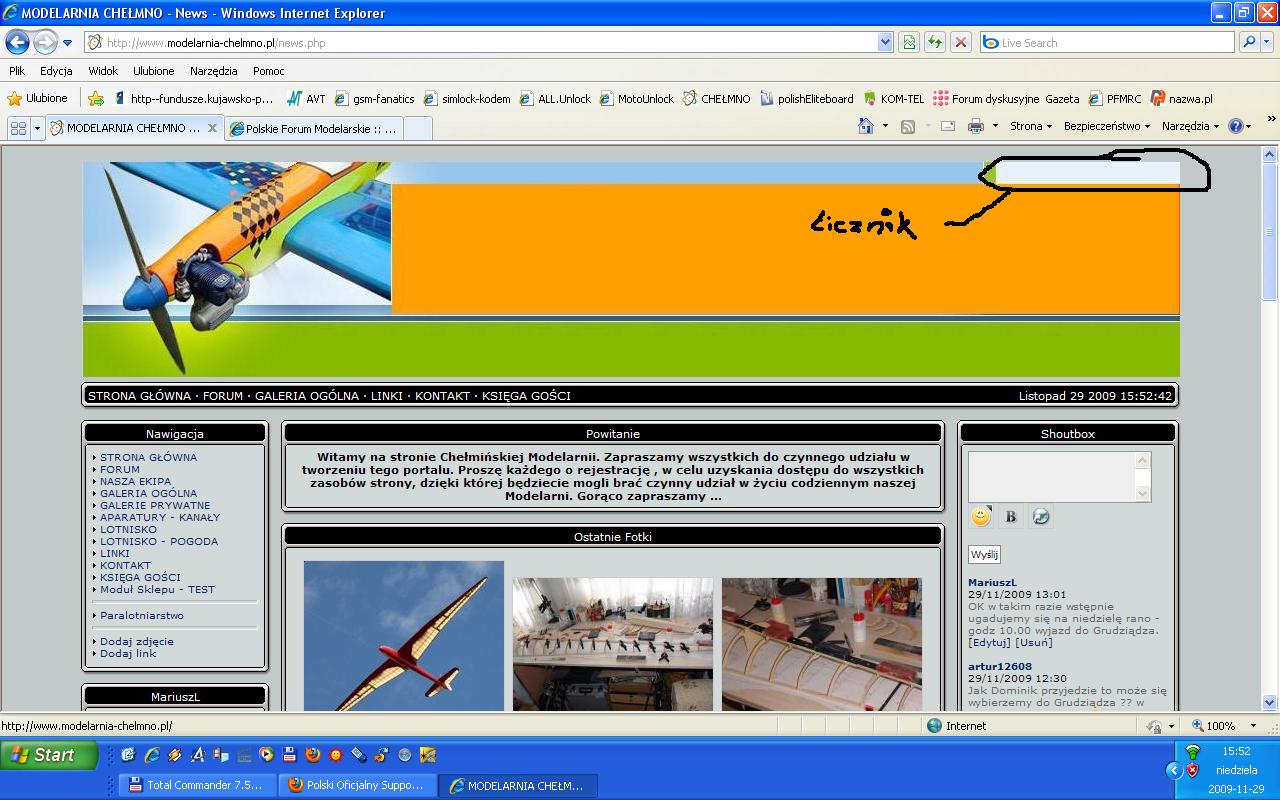Click the browser Forward arrow button
The height and width of the screenshot is (800, 1280).
[45, 42]
